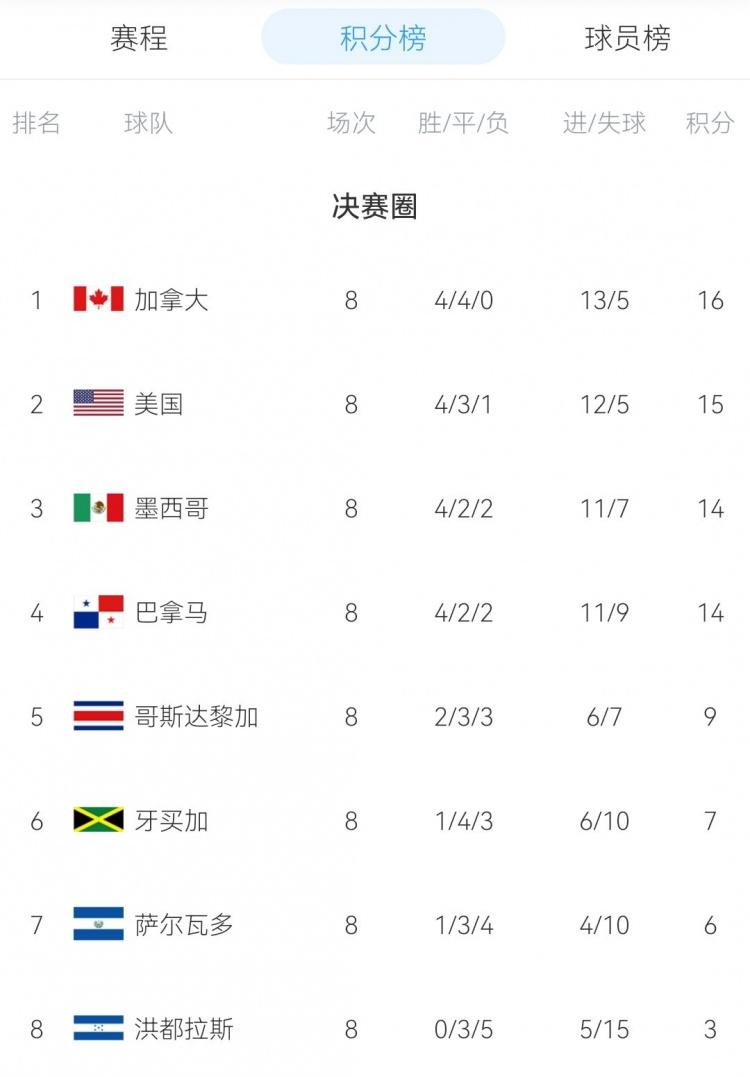The width and height of the screenshot is (750, 1077).
Task: Tap the 进/失球 column header
Action: tap(604, 123)
